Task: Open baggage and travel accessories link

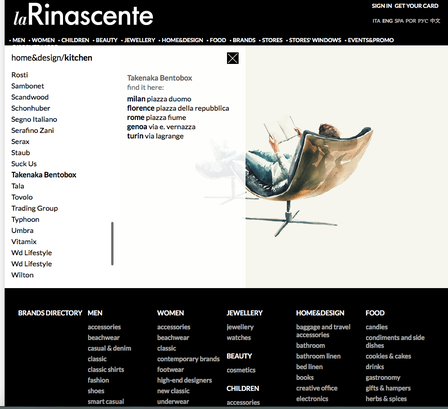Action: pos(323,331)
